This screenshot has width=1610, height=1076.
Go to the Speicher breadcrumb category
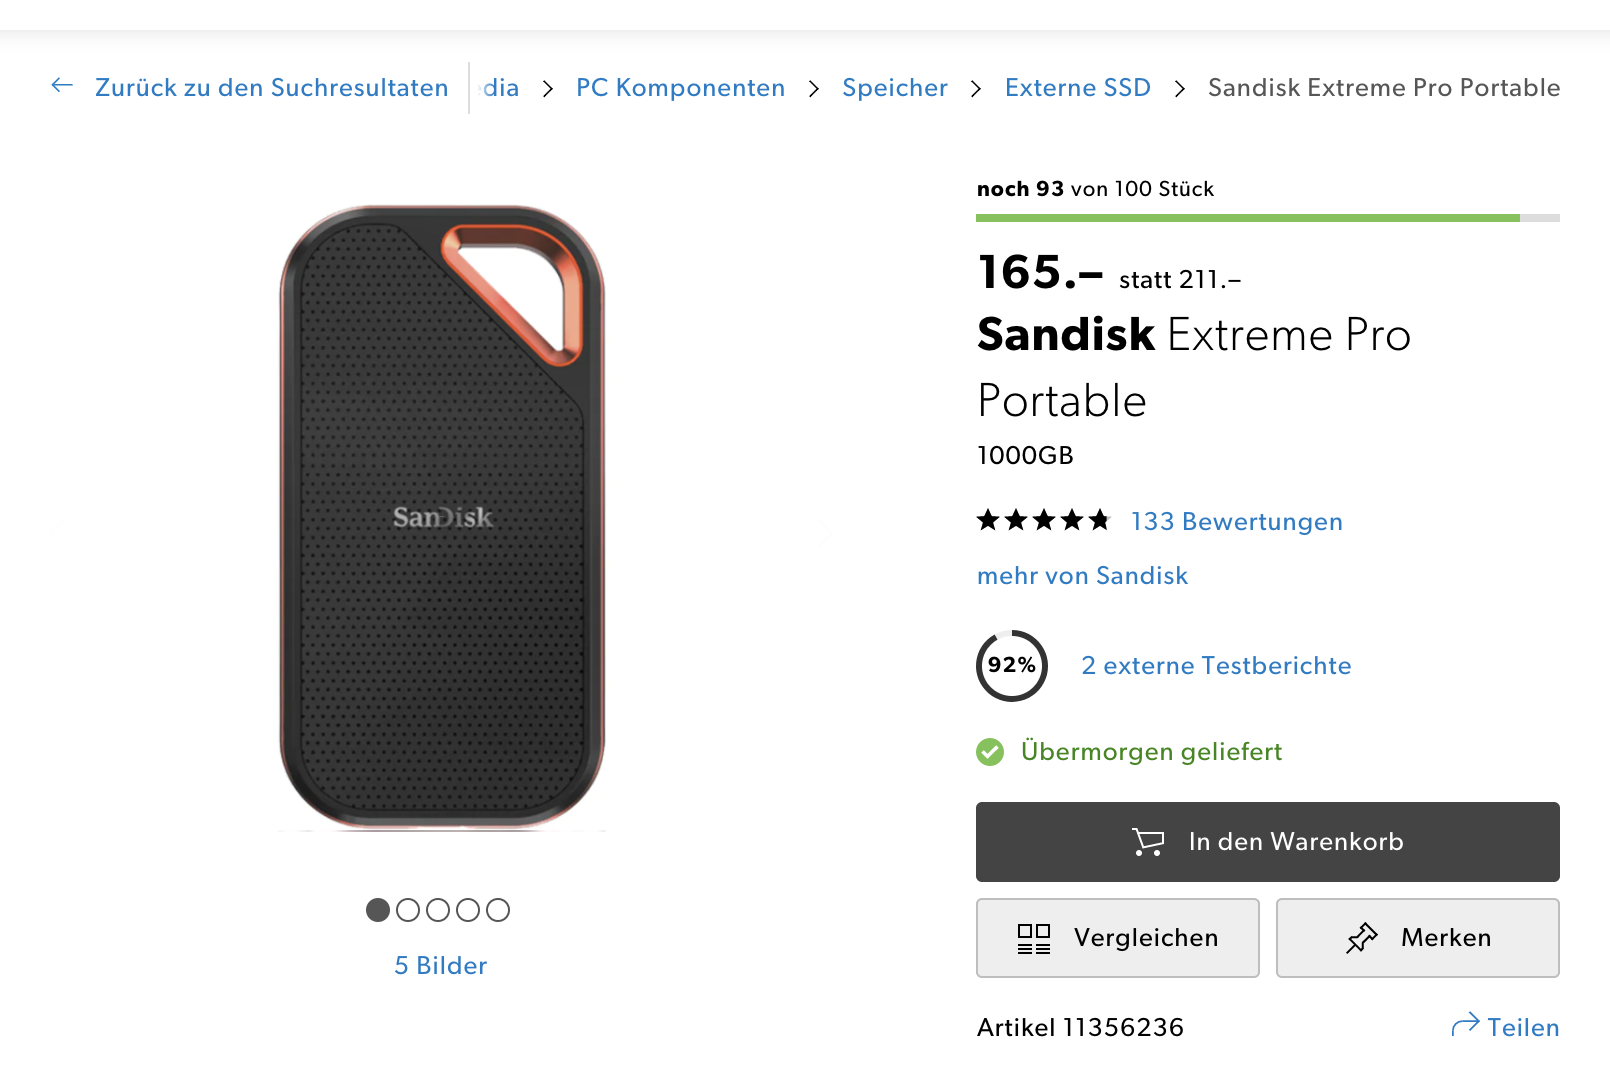point(894,88)
